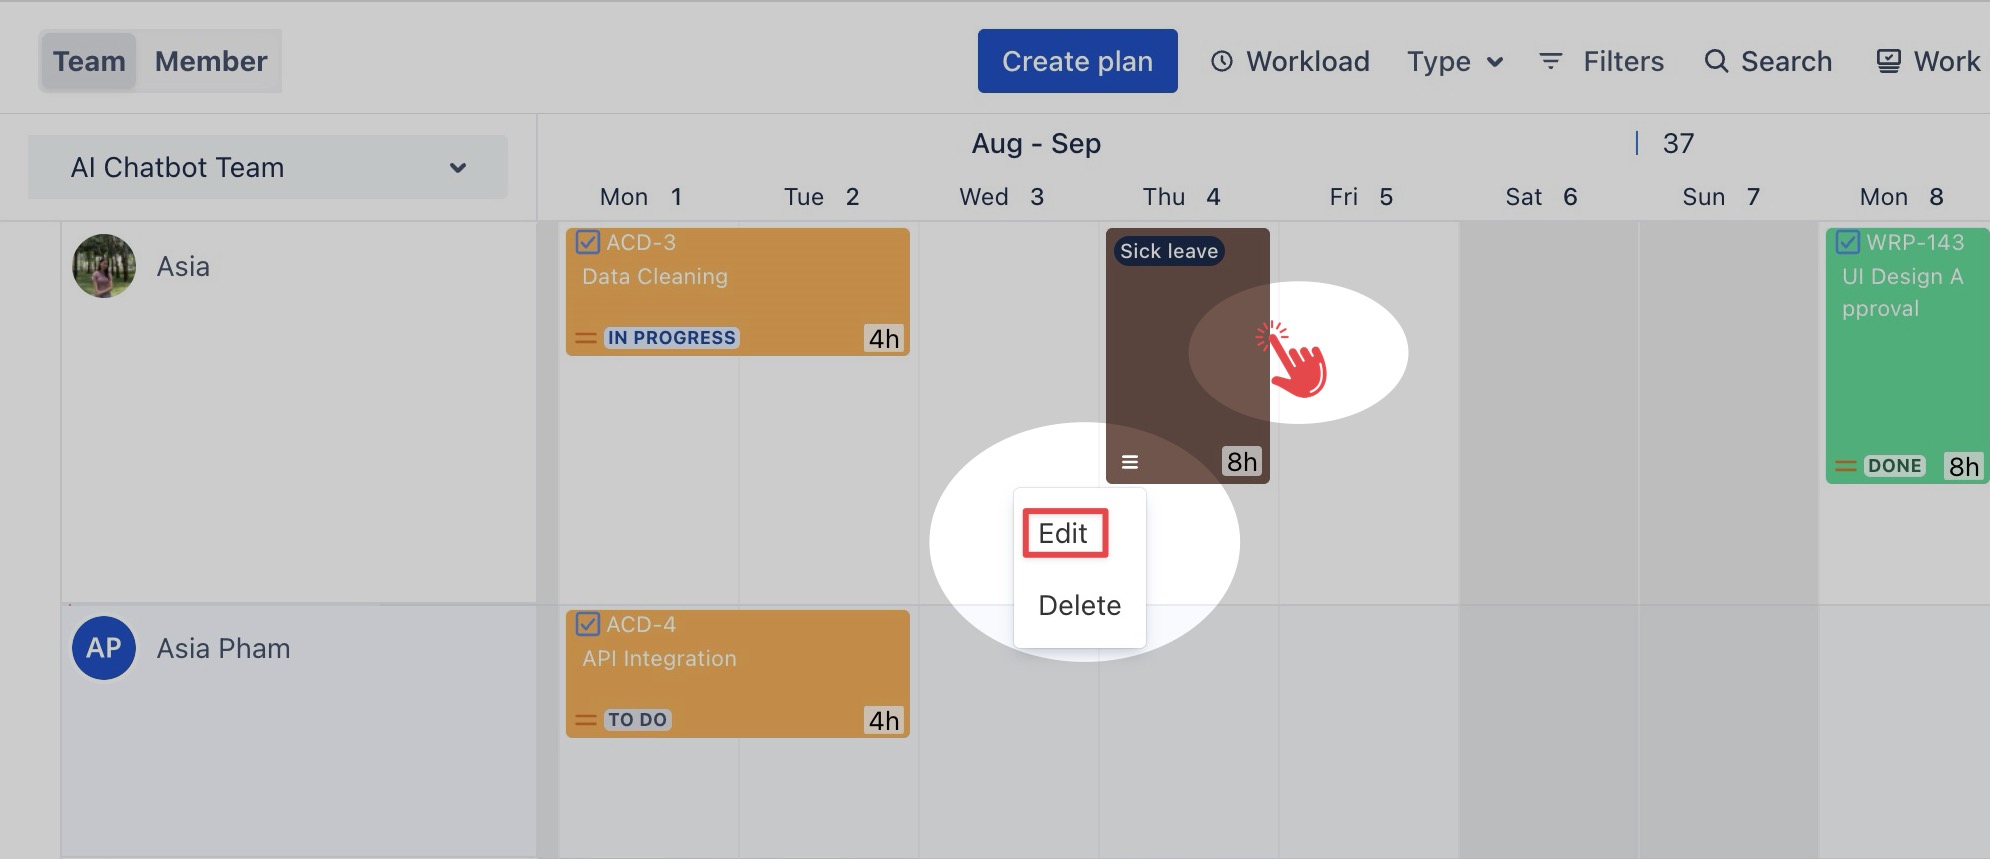Screen dimensions: 1990x859
Task: Click the ACD-4 task checkbox icon
Action: coord(588,624)
